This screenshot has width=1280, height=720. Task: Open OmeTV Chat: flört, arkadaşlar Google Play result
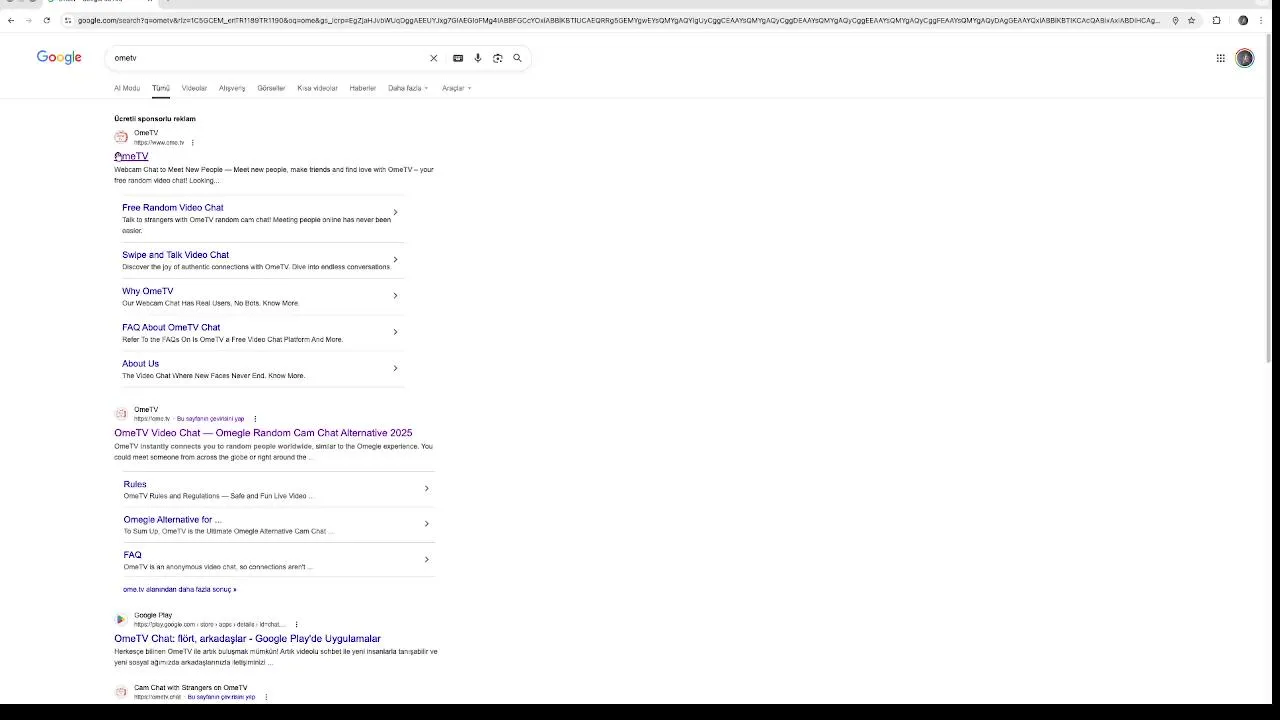point(247,639)
